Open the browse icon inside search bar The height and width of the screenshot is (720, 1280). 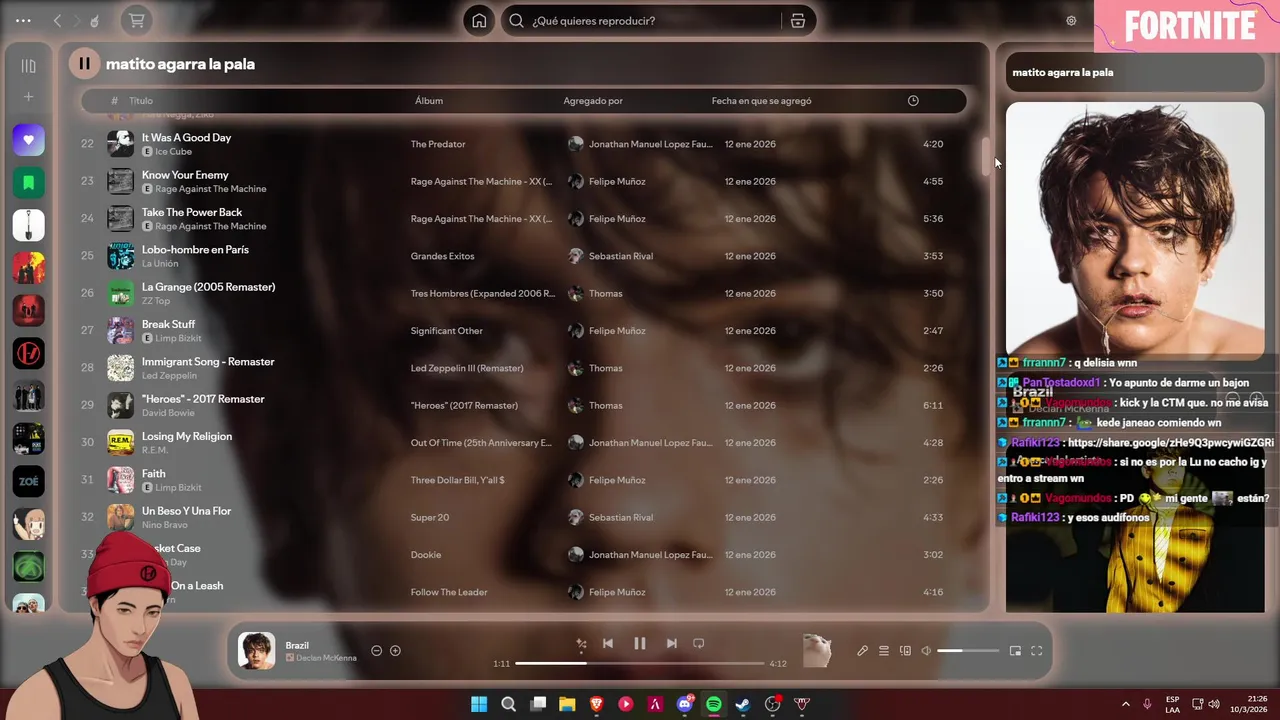click(x=797, y=21)
